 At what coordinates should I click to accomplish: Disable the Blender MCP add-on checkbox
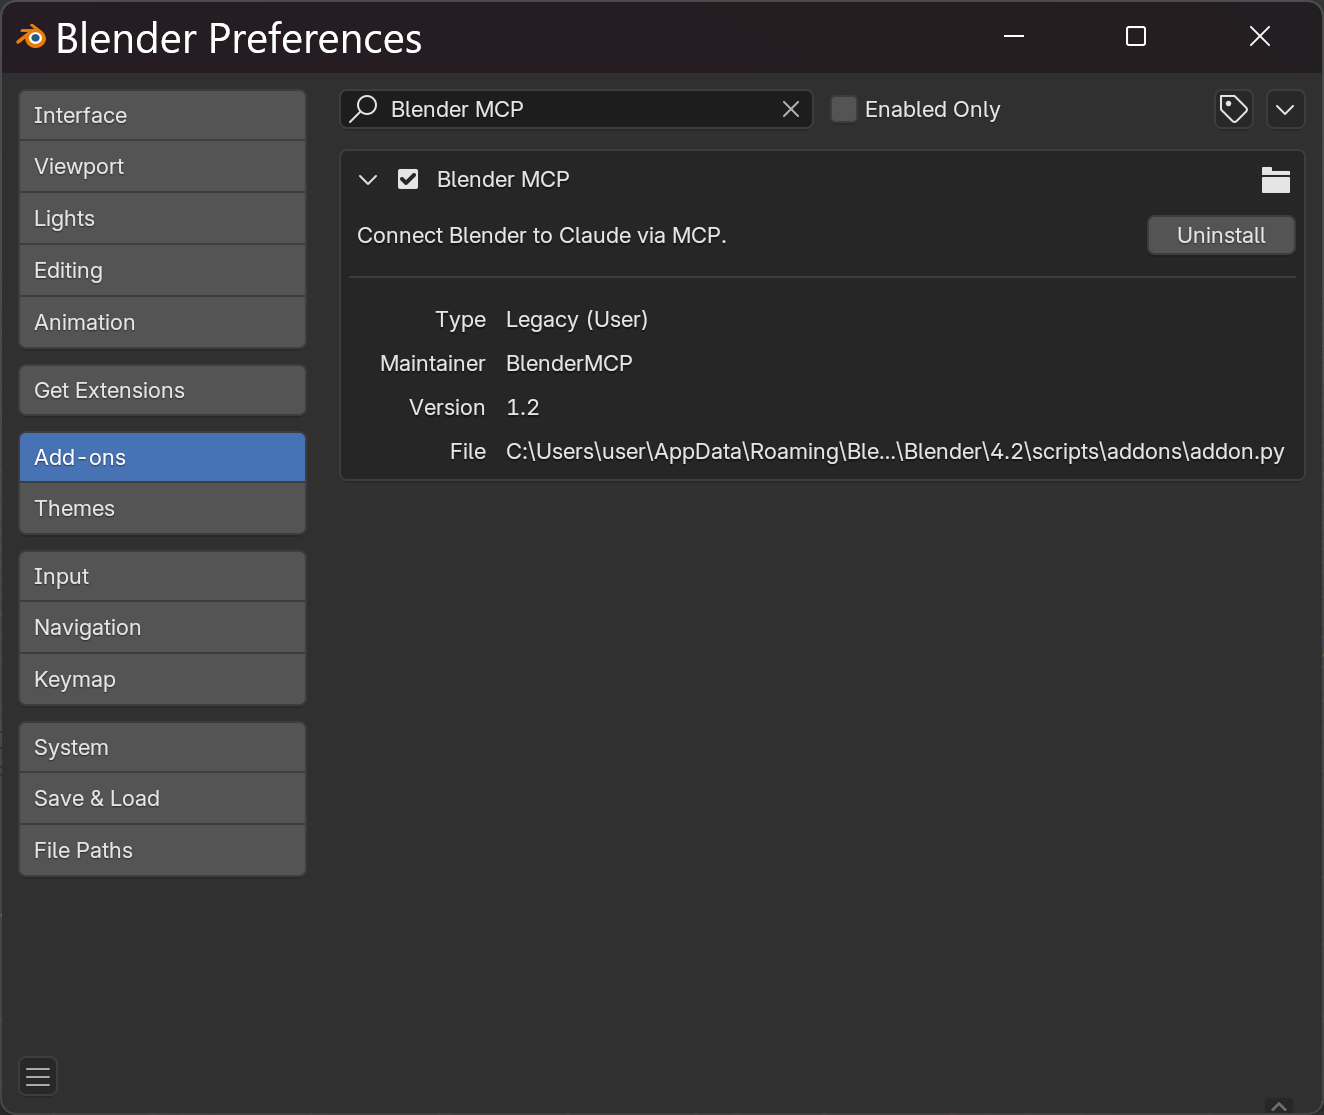click(x=408, y=179)
